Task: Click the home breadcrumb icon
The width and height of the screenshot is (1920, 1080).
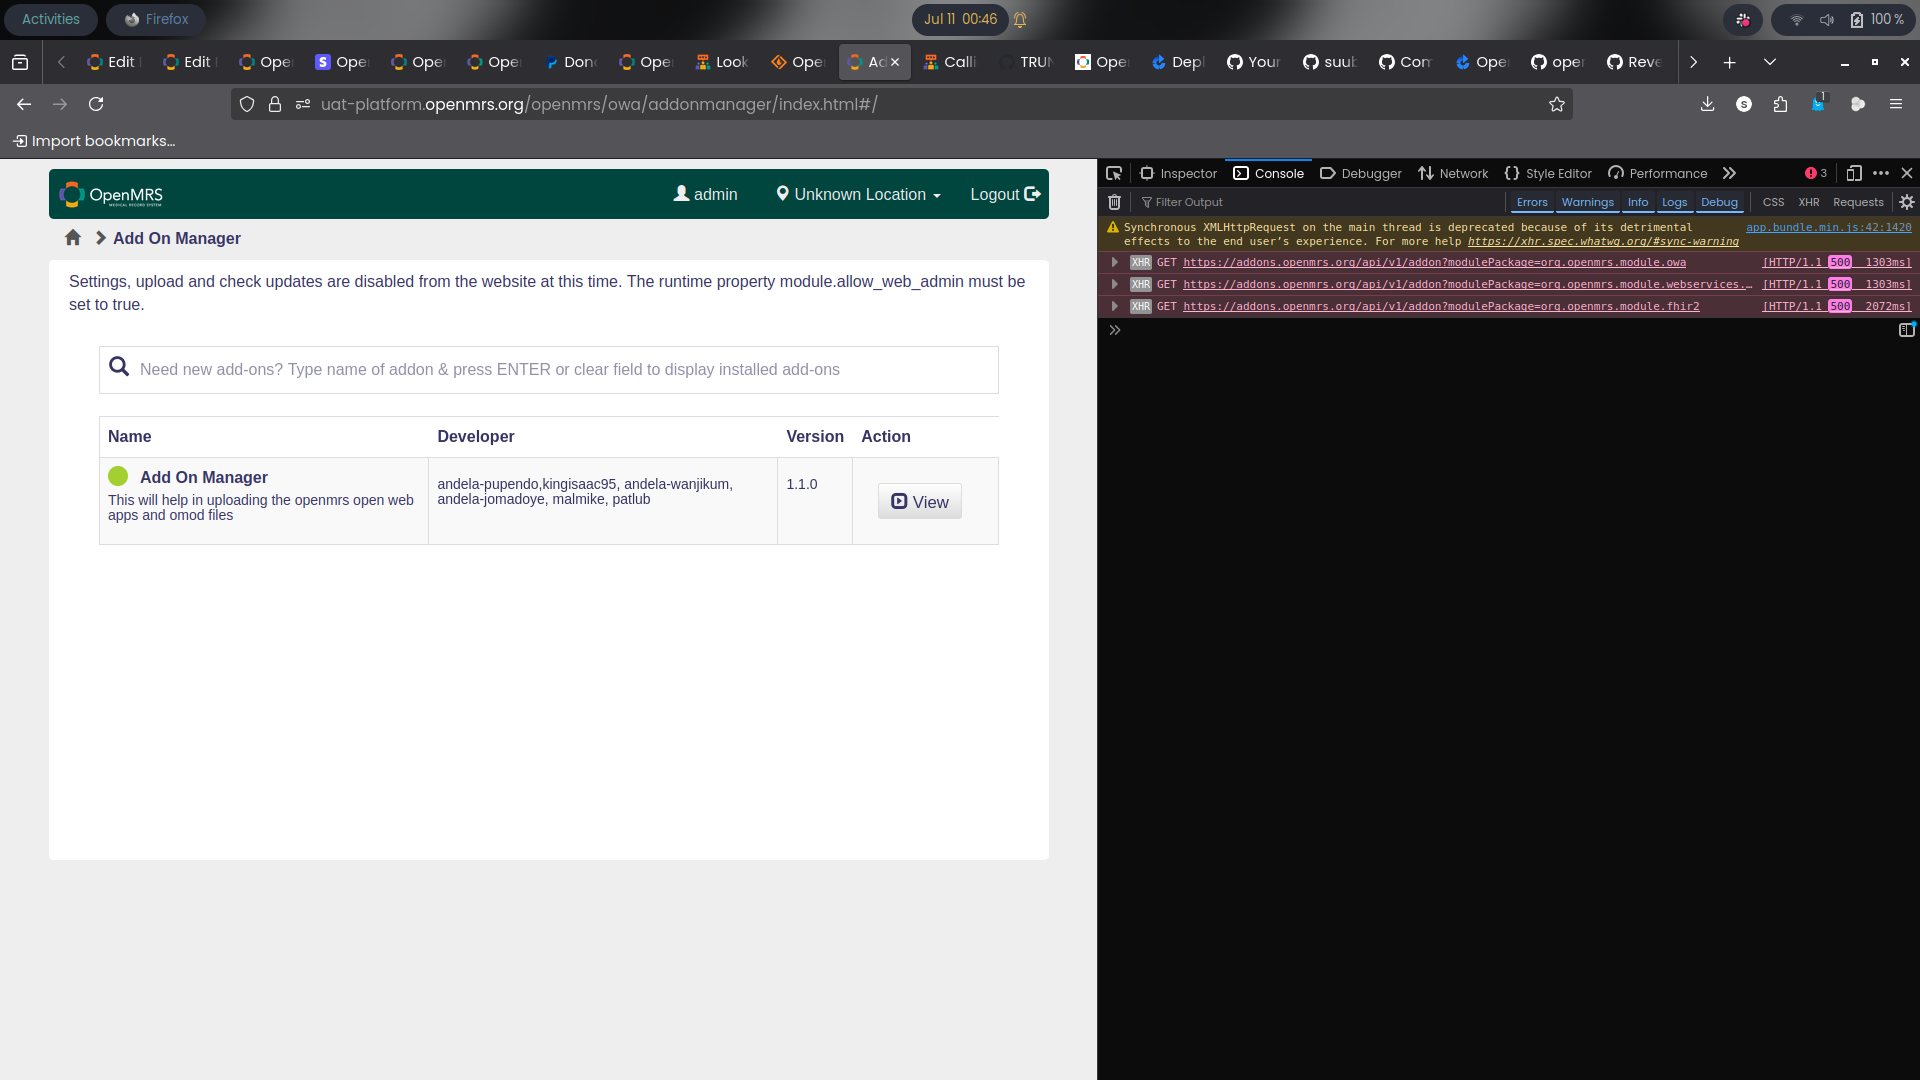Action: click(x=73, y=238)
